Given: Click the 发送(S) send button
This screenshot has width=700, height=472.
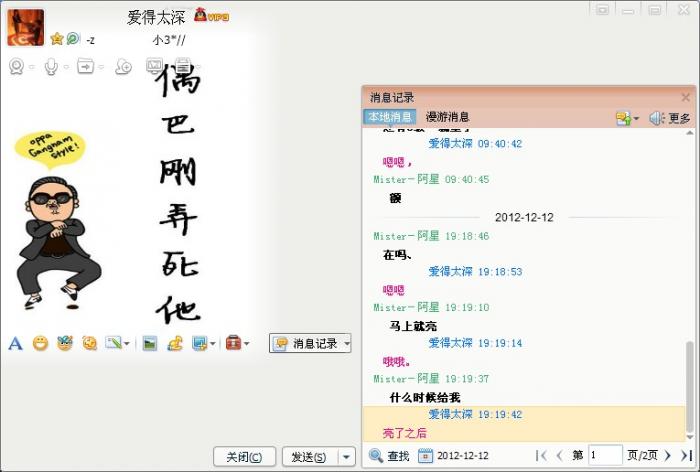Looking at the screenshot, I should tap(309, 457).
